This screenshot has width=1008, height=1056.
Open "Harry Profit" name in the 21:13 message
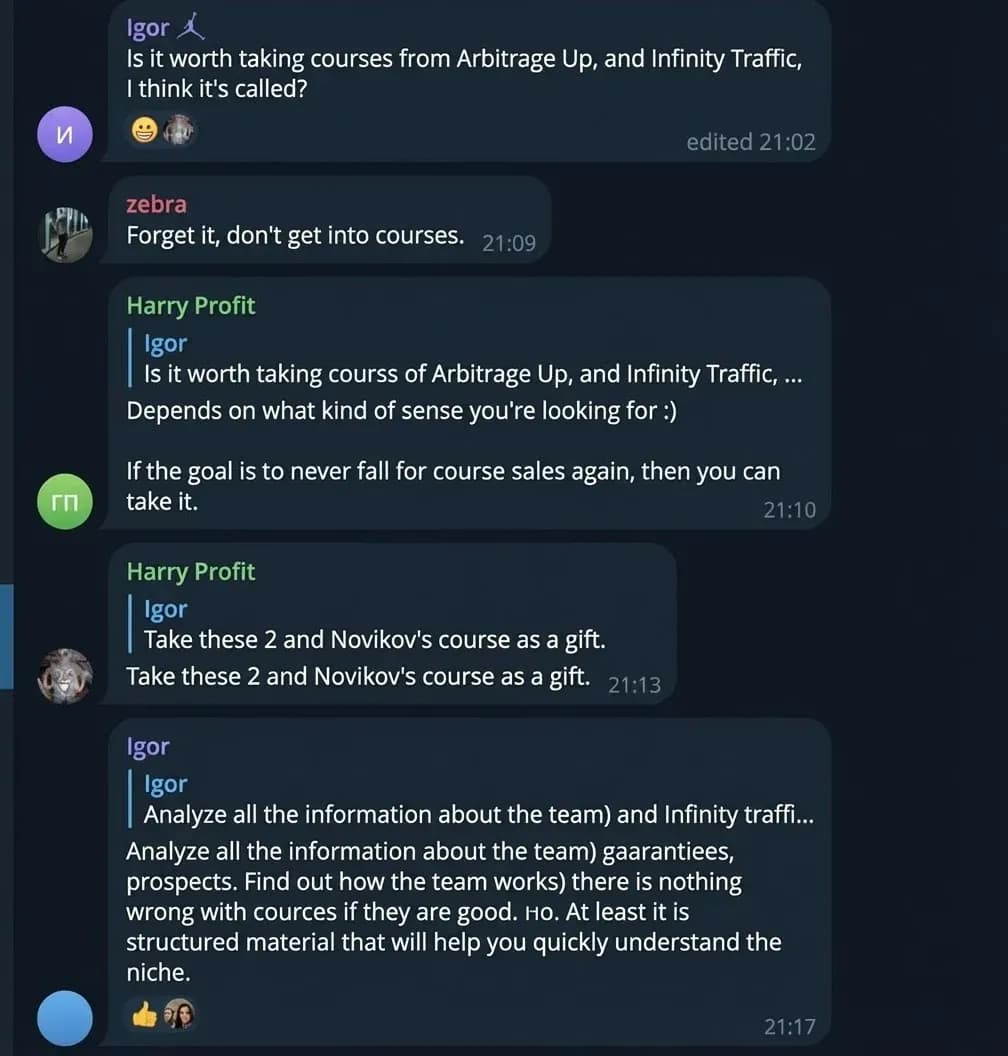[x=190, y=571]
